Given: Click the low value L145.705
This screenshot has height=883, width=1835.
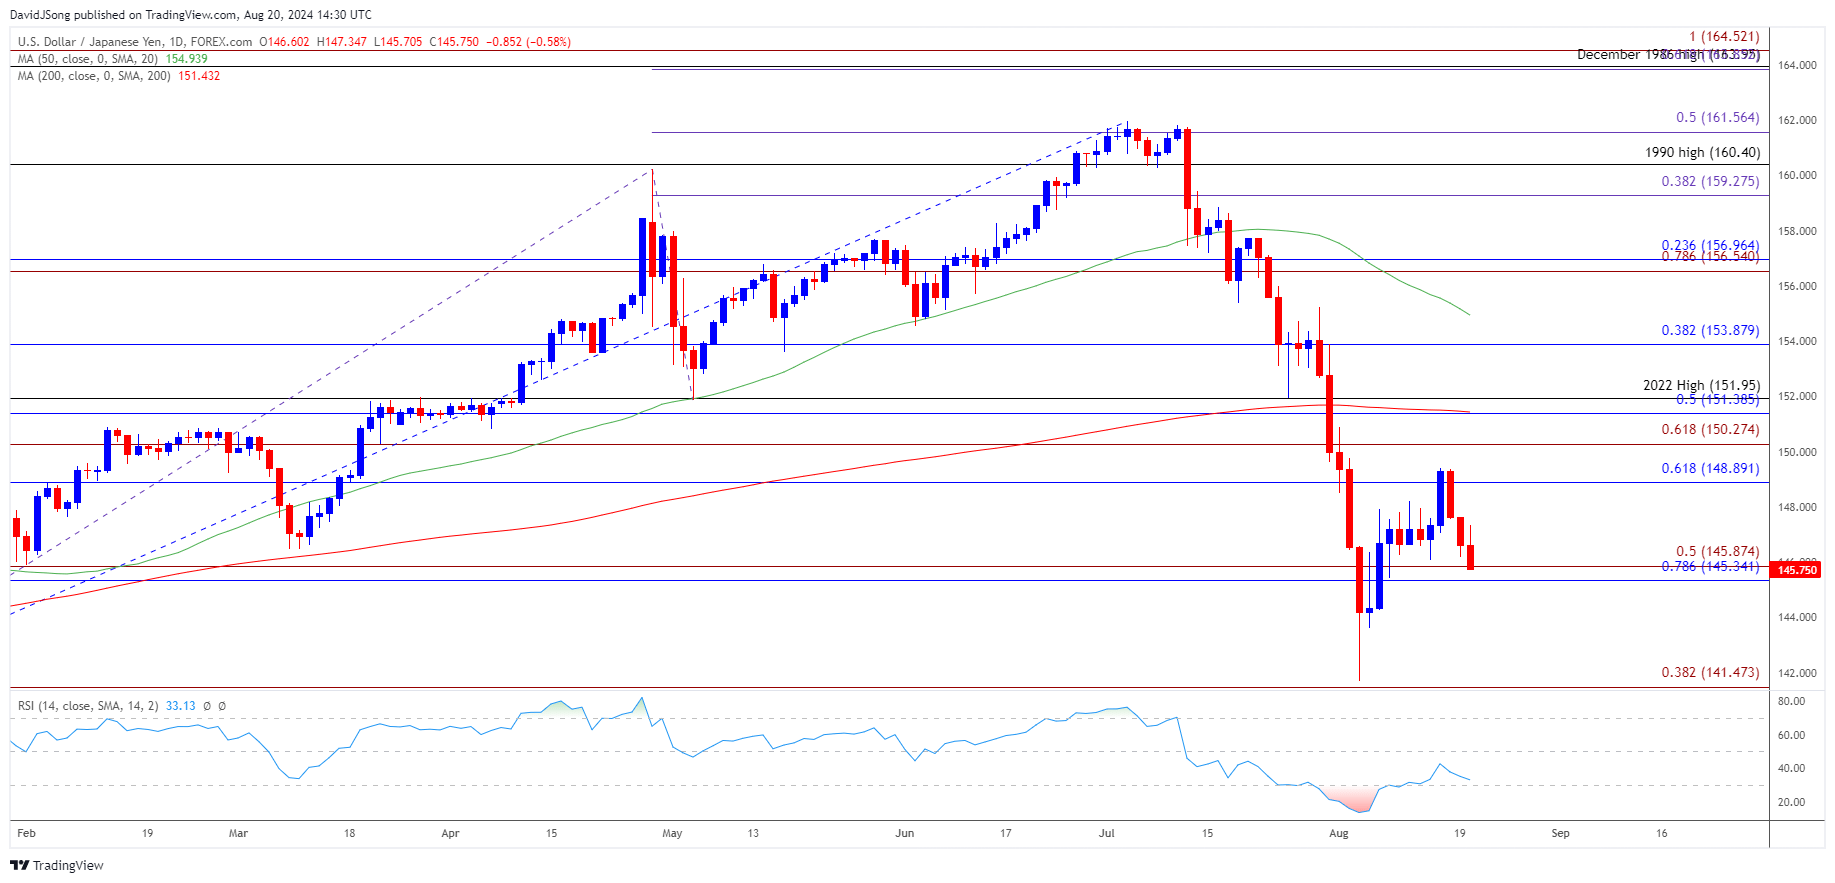Looking at the screenshot, I should [398, 42].
